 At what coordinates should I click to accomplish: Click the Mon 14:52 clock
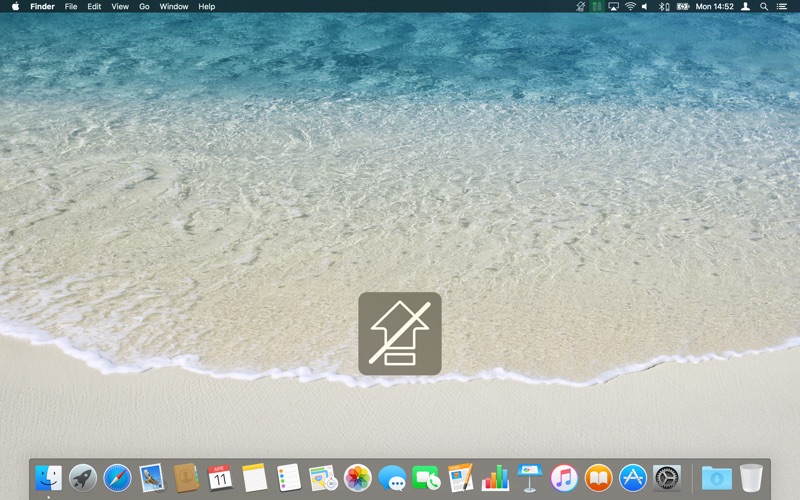pyautogui.click(x=714, y=7)
